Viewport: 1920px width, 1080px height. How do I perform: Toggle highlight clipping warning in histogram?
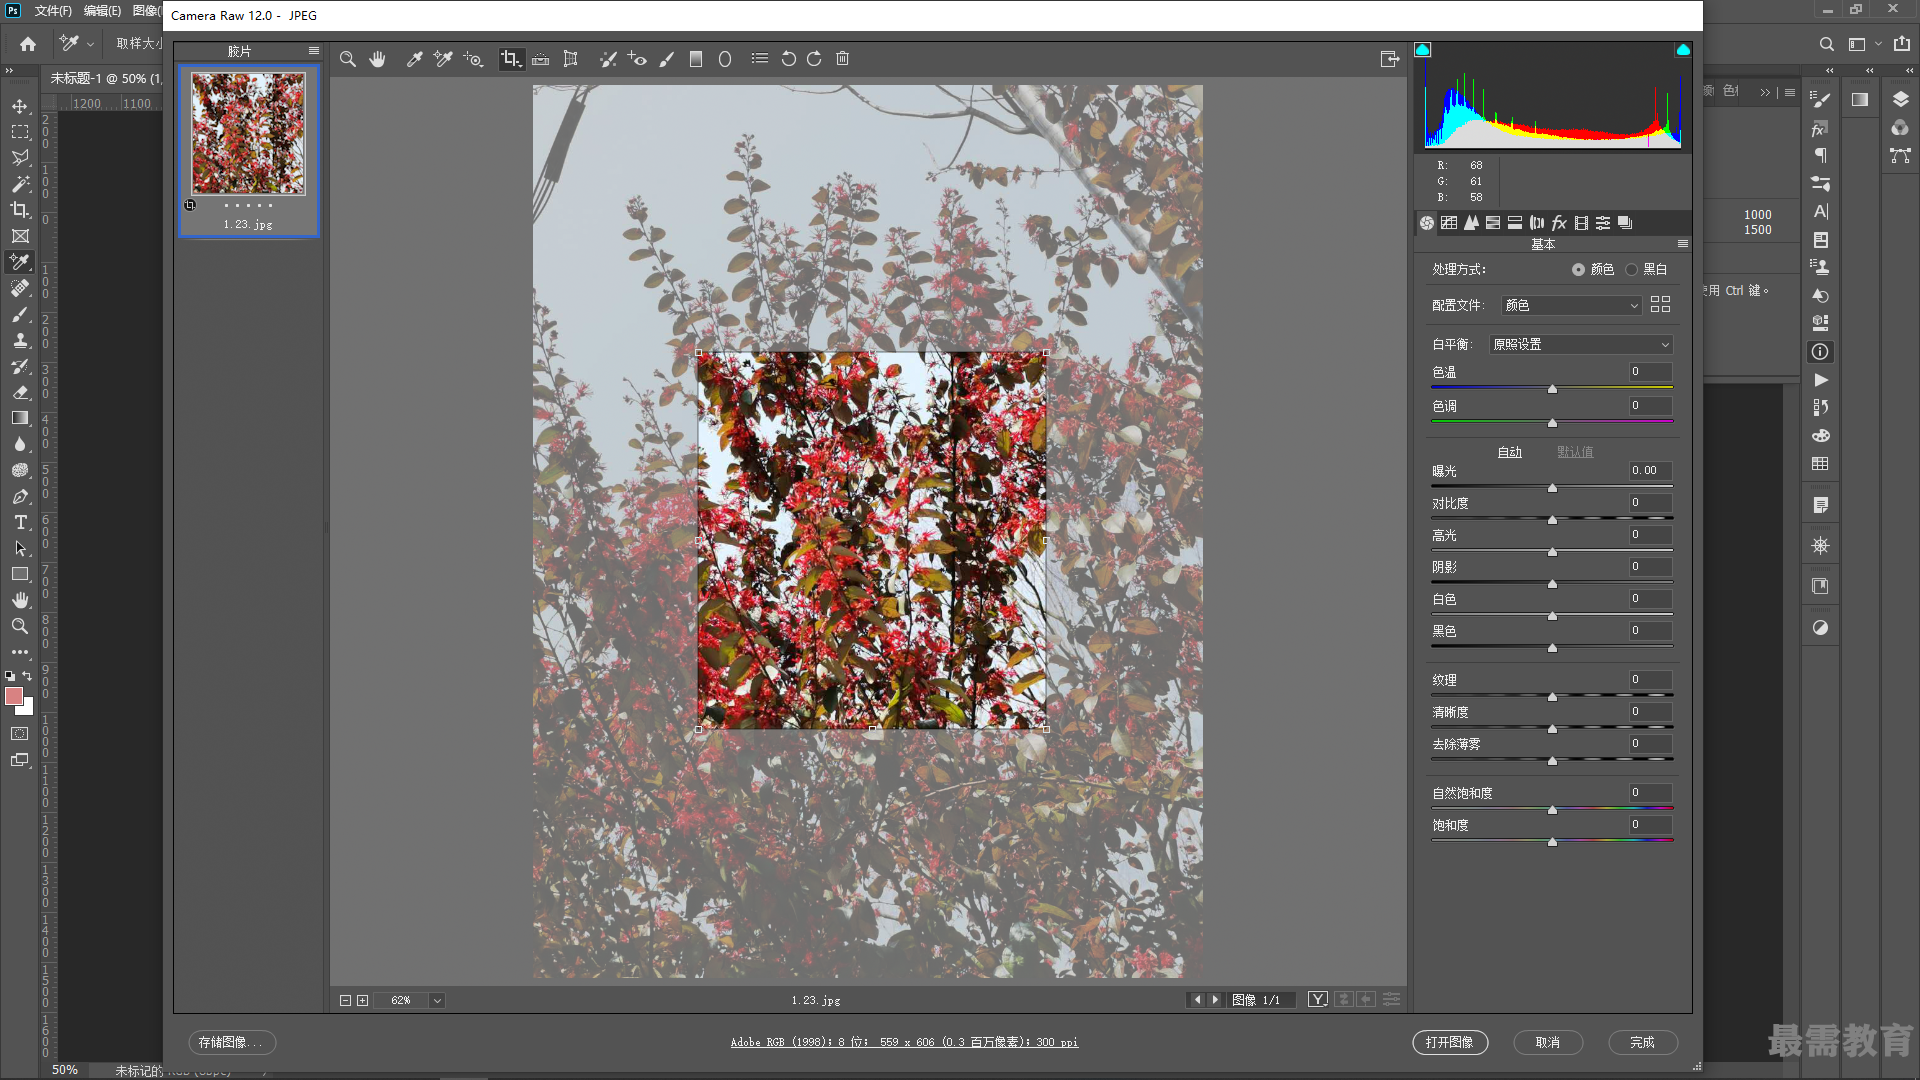tap(1683, 49)
